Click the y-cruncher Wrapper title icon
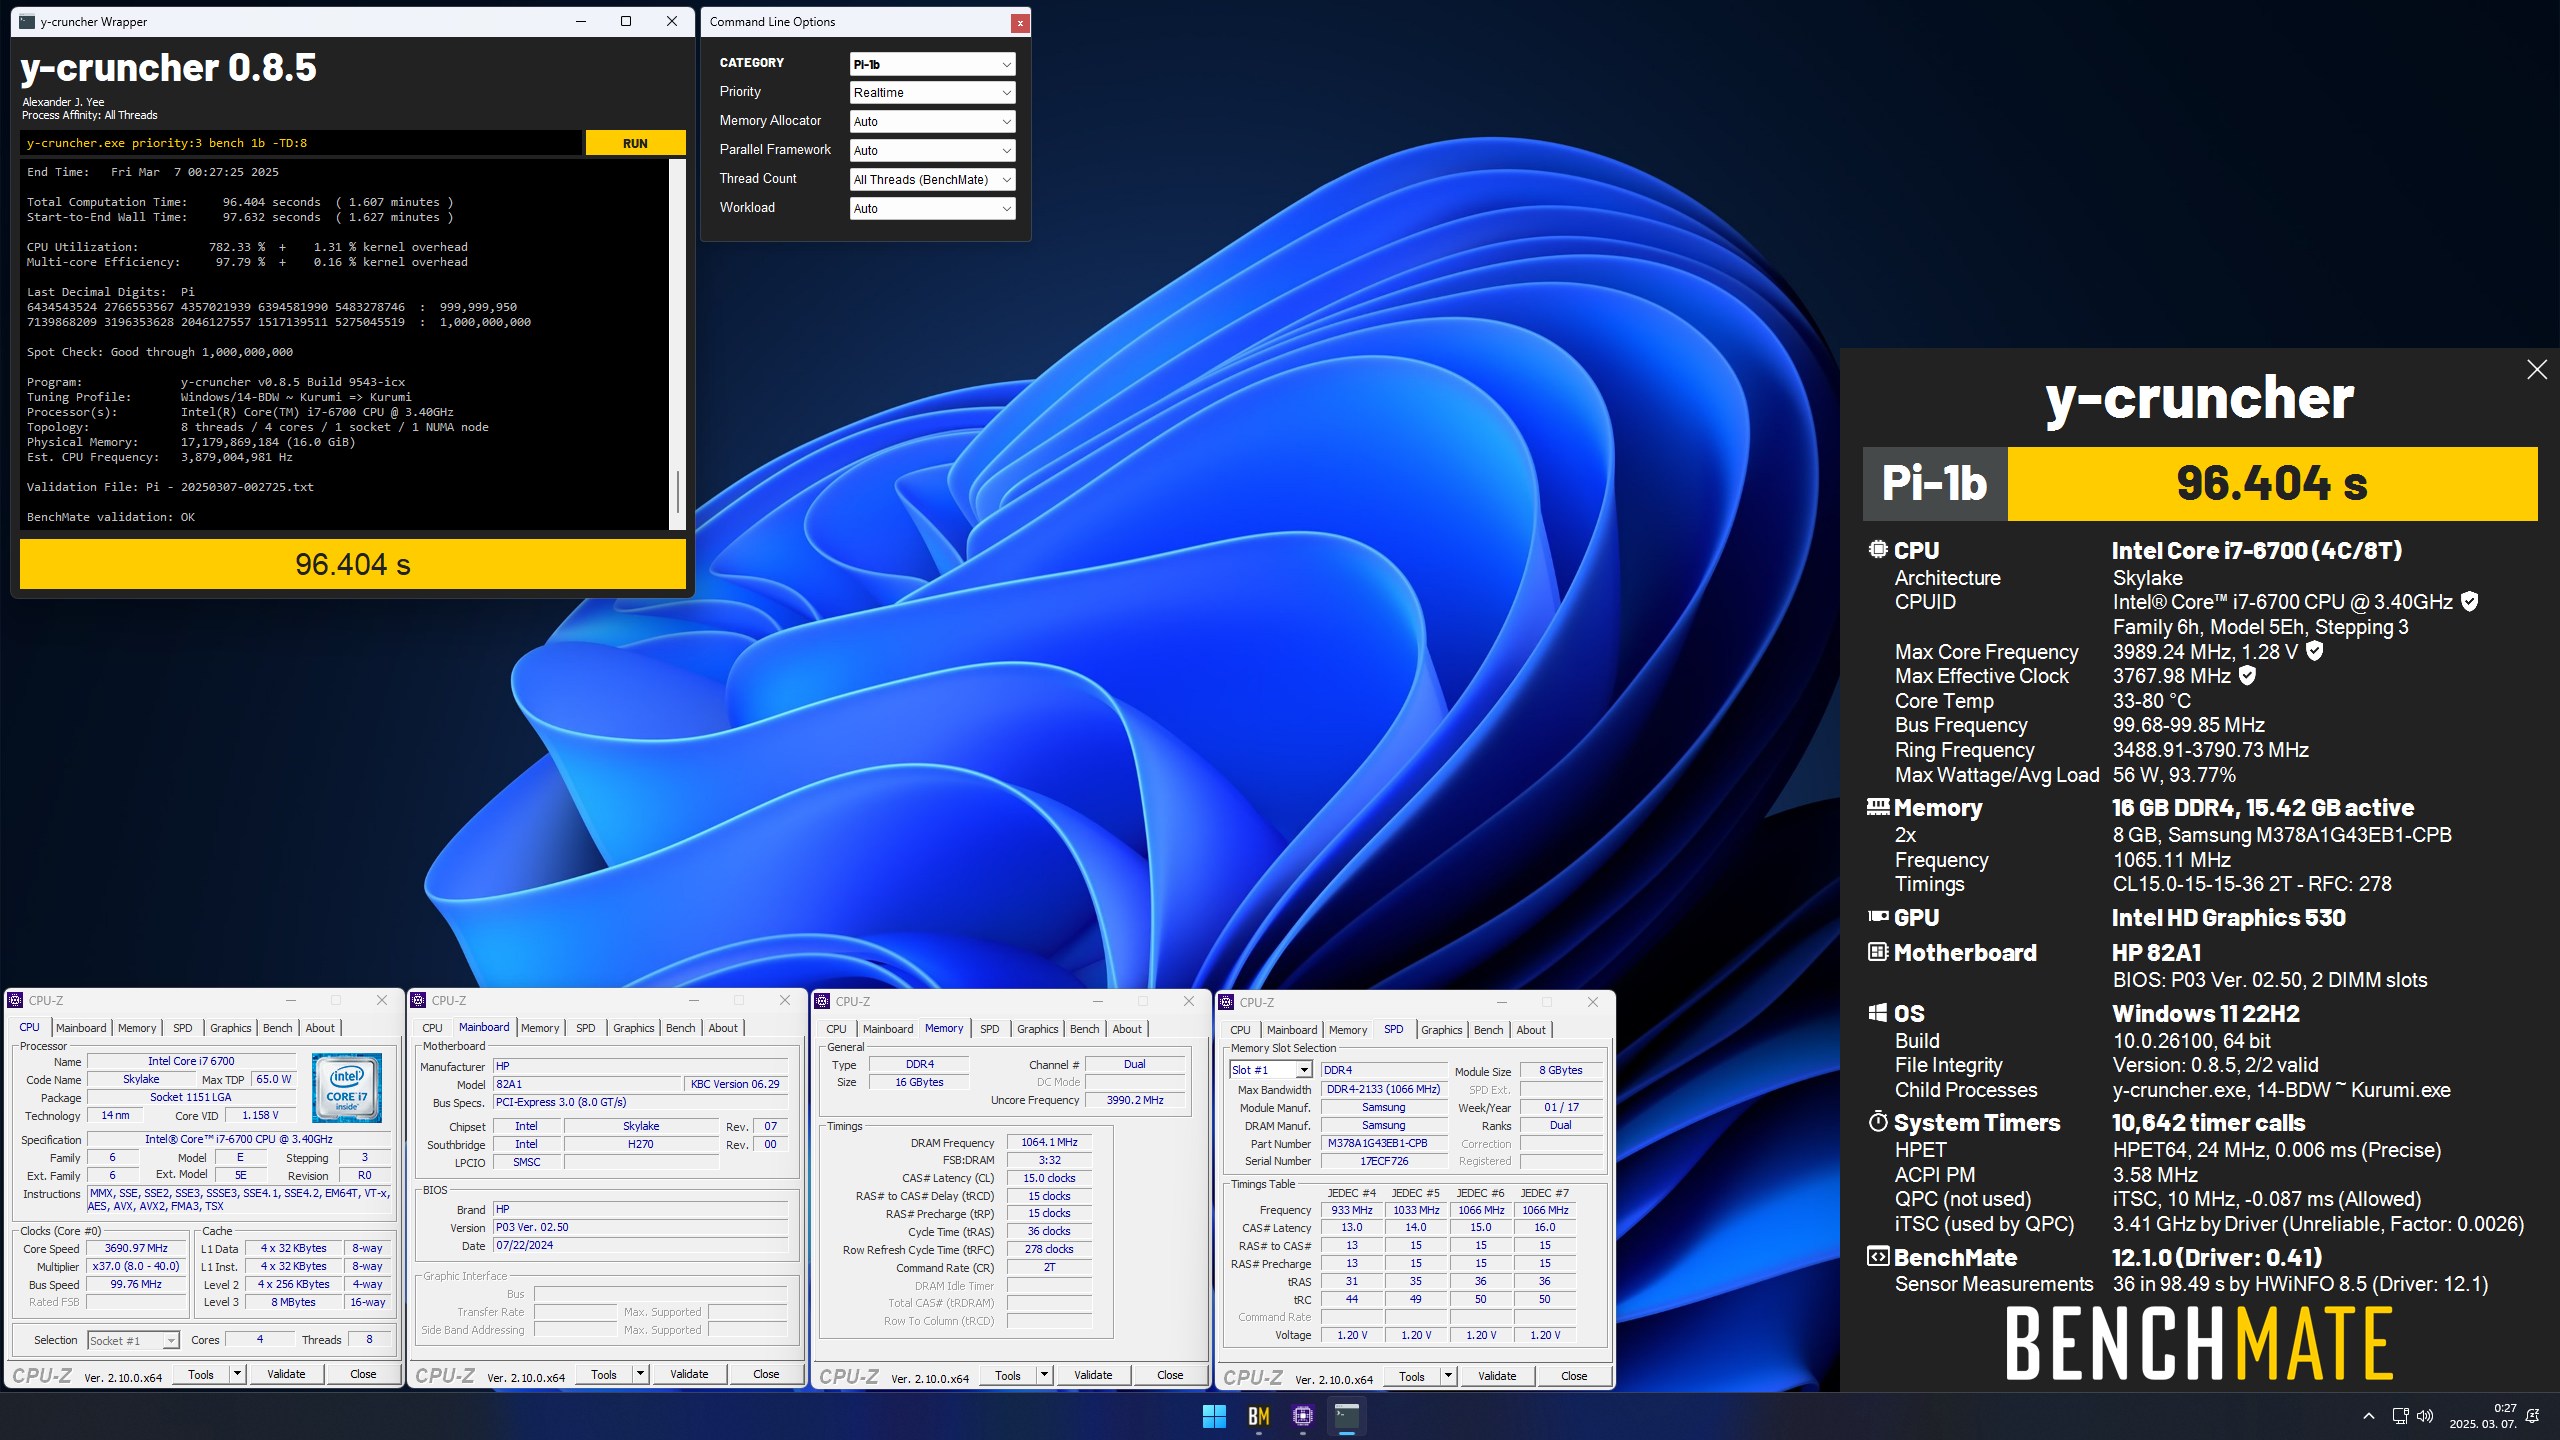This screenshot has width=2560, height=1440. (x=27, y=21)
